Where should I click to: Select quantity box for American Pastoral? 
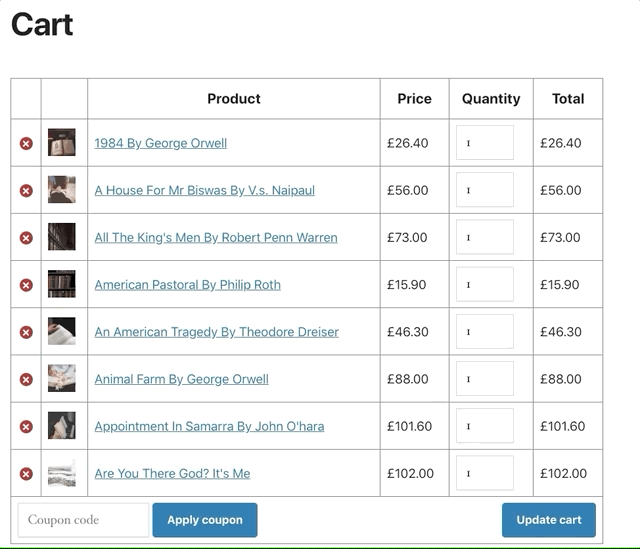click(x=485, y=285)
